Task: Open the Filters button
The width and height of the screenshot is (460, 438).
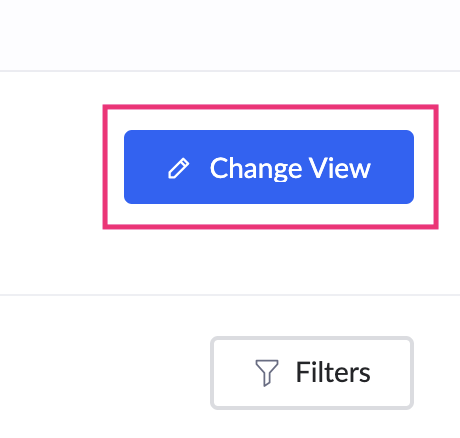Action: coord(312,373)
